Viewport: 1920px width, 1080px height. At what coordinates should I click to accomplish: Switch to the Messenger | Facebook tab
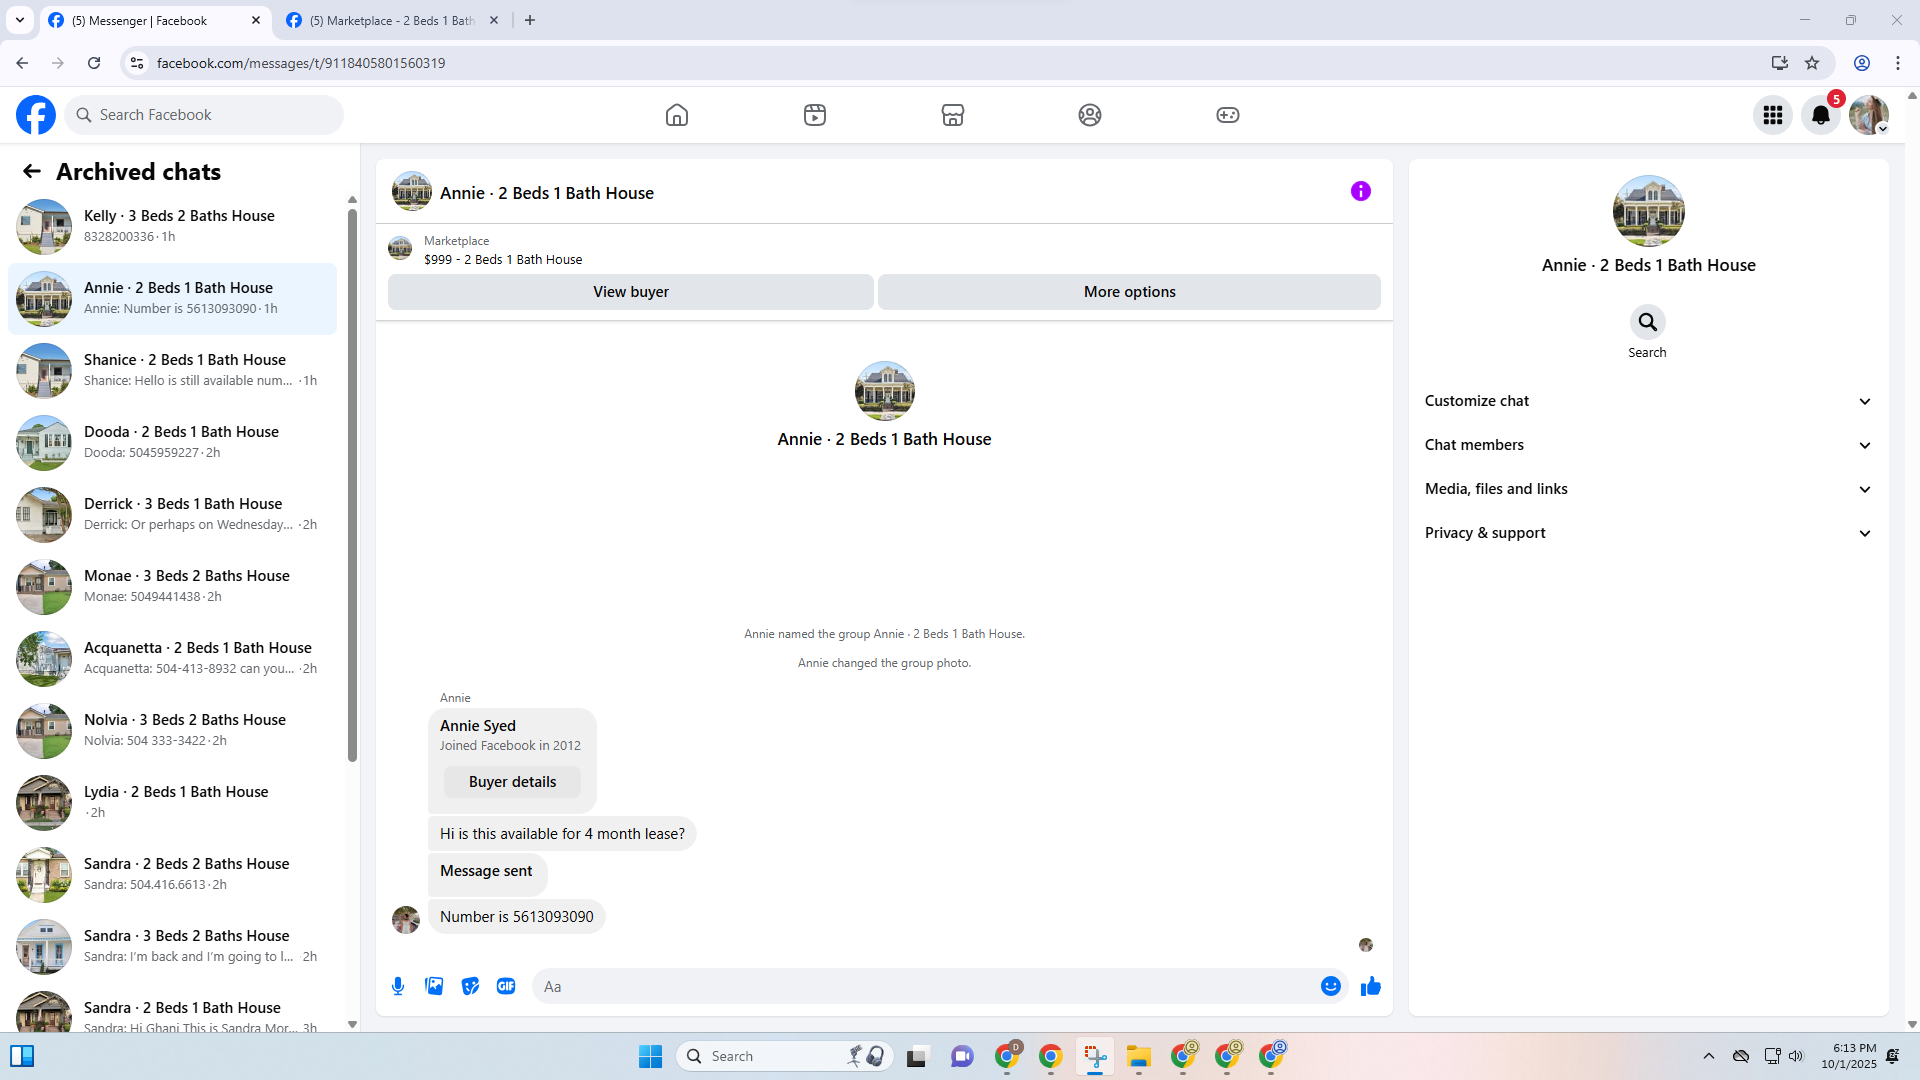155,20
